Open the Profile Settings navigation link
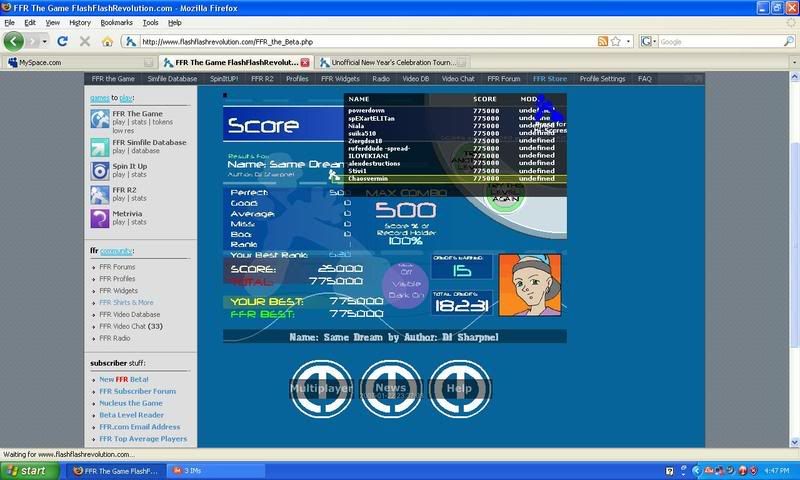The image size is (800, 480). point(602,78)
